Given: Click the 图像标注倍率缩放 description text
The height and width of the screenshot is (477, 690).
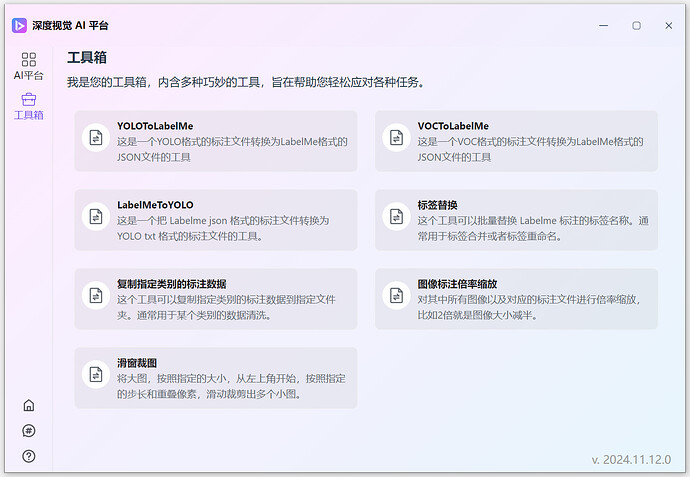Looking at the screenshot, I should point(529,307).
